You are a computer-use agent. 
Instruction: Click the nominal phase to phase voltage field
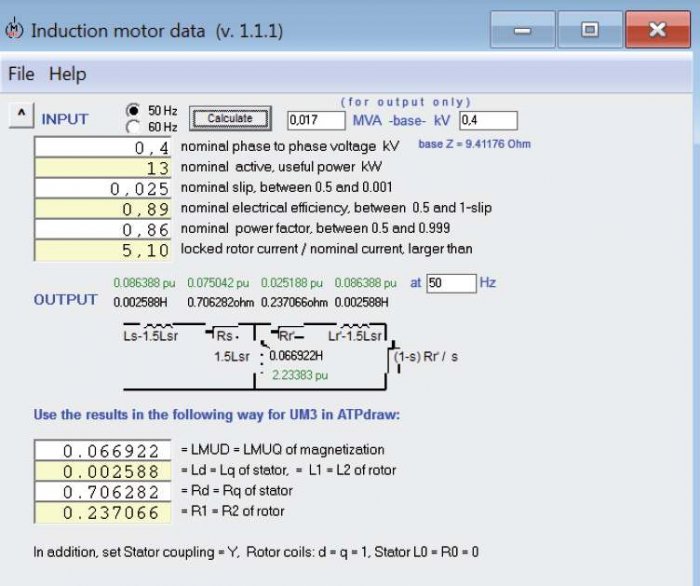[103, 147]
